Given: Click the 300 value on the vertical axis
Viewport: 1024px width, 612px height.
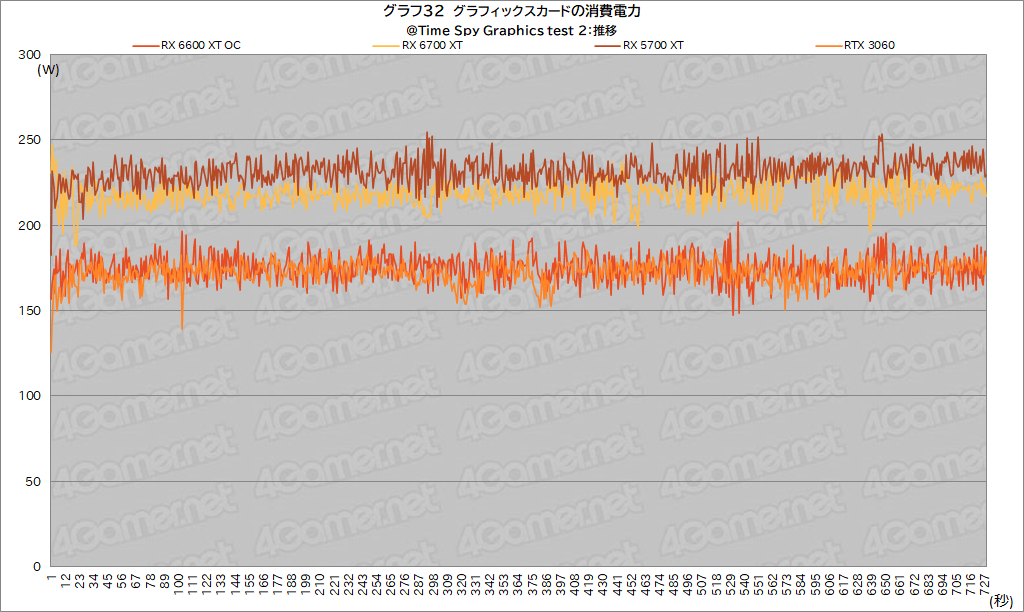Looking at the screenshot, I should click(x=29, y=55).
